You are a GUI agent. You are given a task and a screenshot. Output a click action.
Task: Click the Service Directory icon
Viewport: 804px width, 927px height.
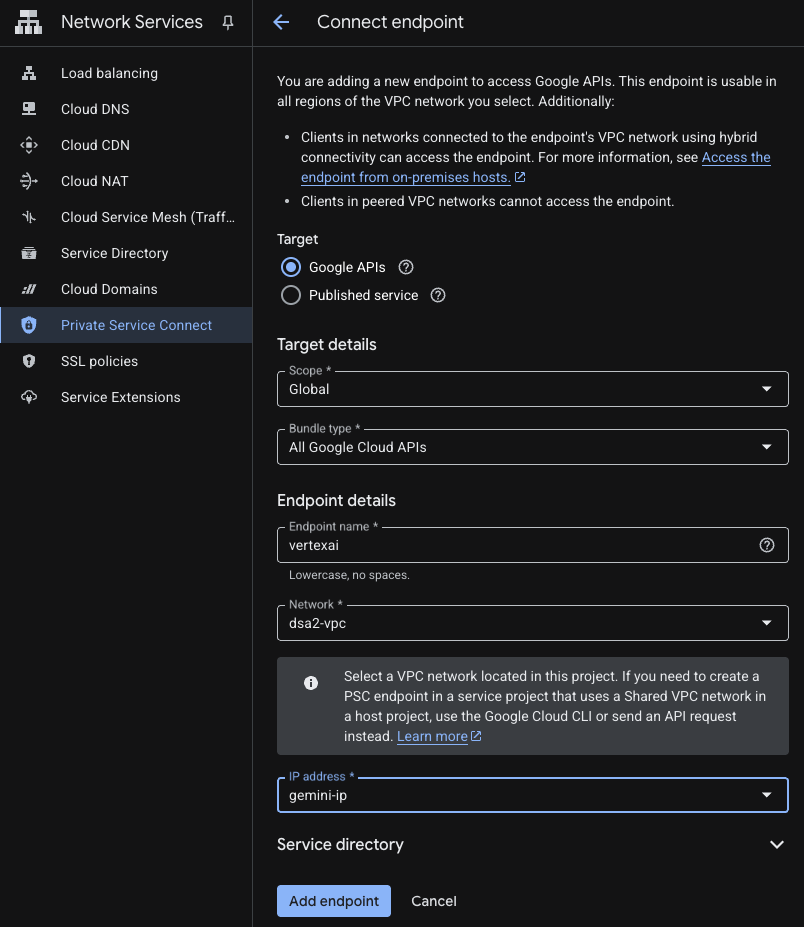(29, 254)
